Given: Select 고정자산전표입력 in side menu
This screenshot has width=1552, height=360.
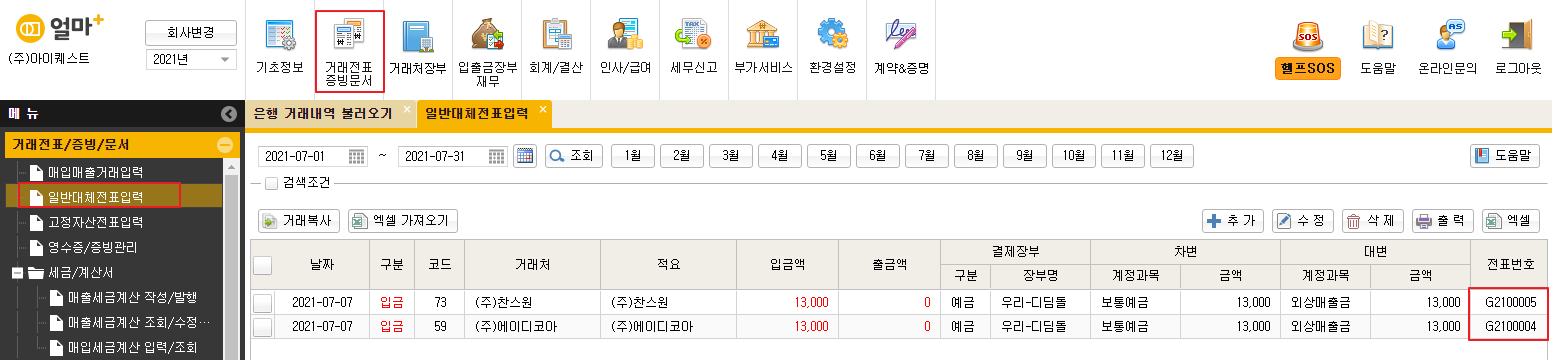Looking at the screenshot, I should click(x=95, y=222).
